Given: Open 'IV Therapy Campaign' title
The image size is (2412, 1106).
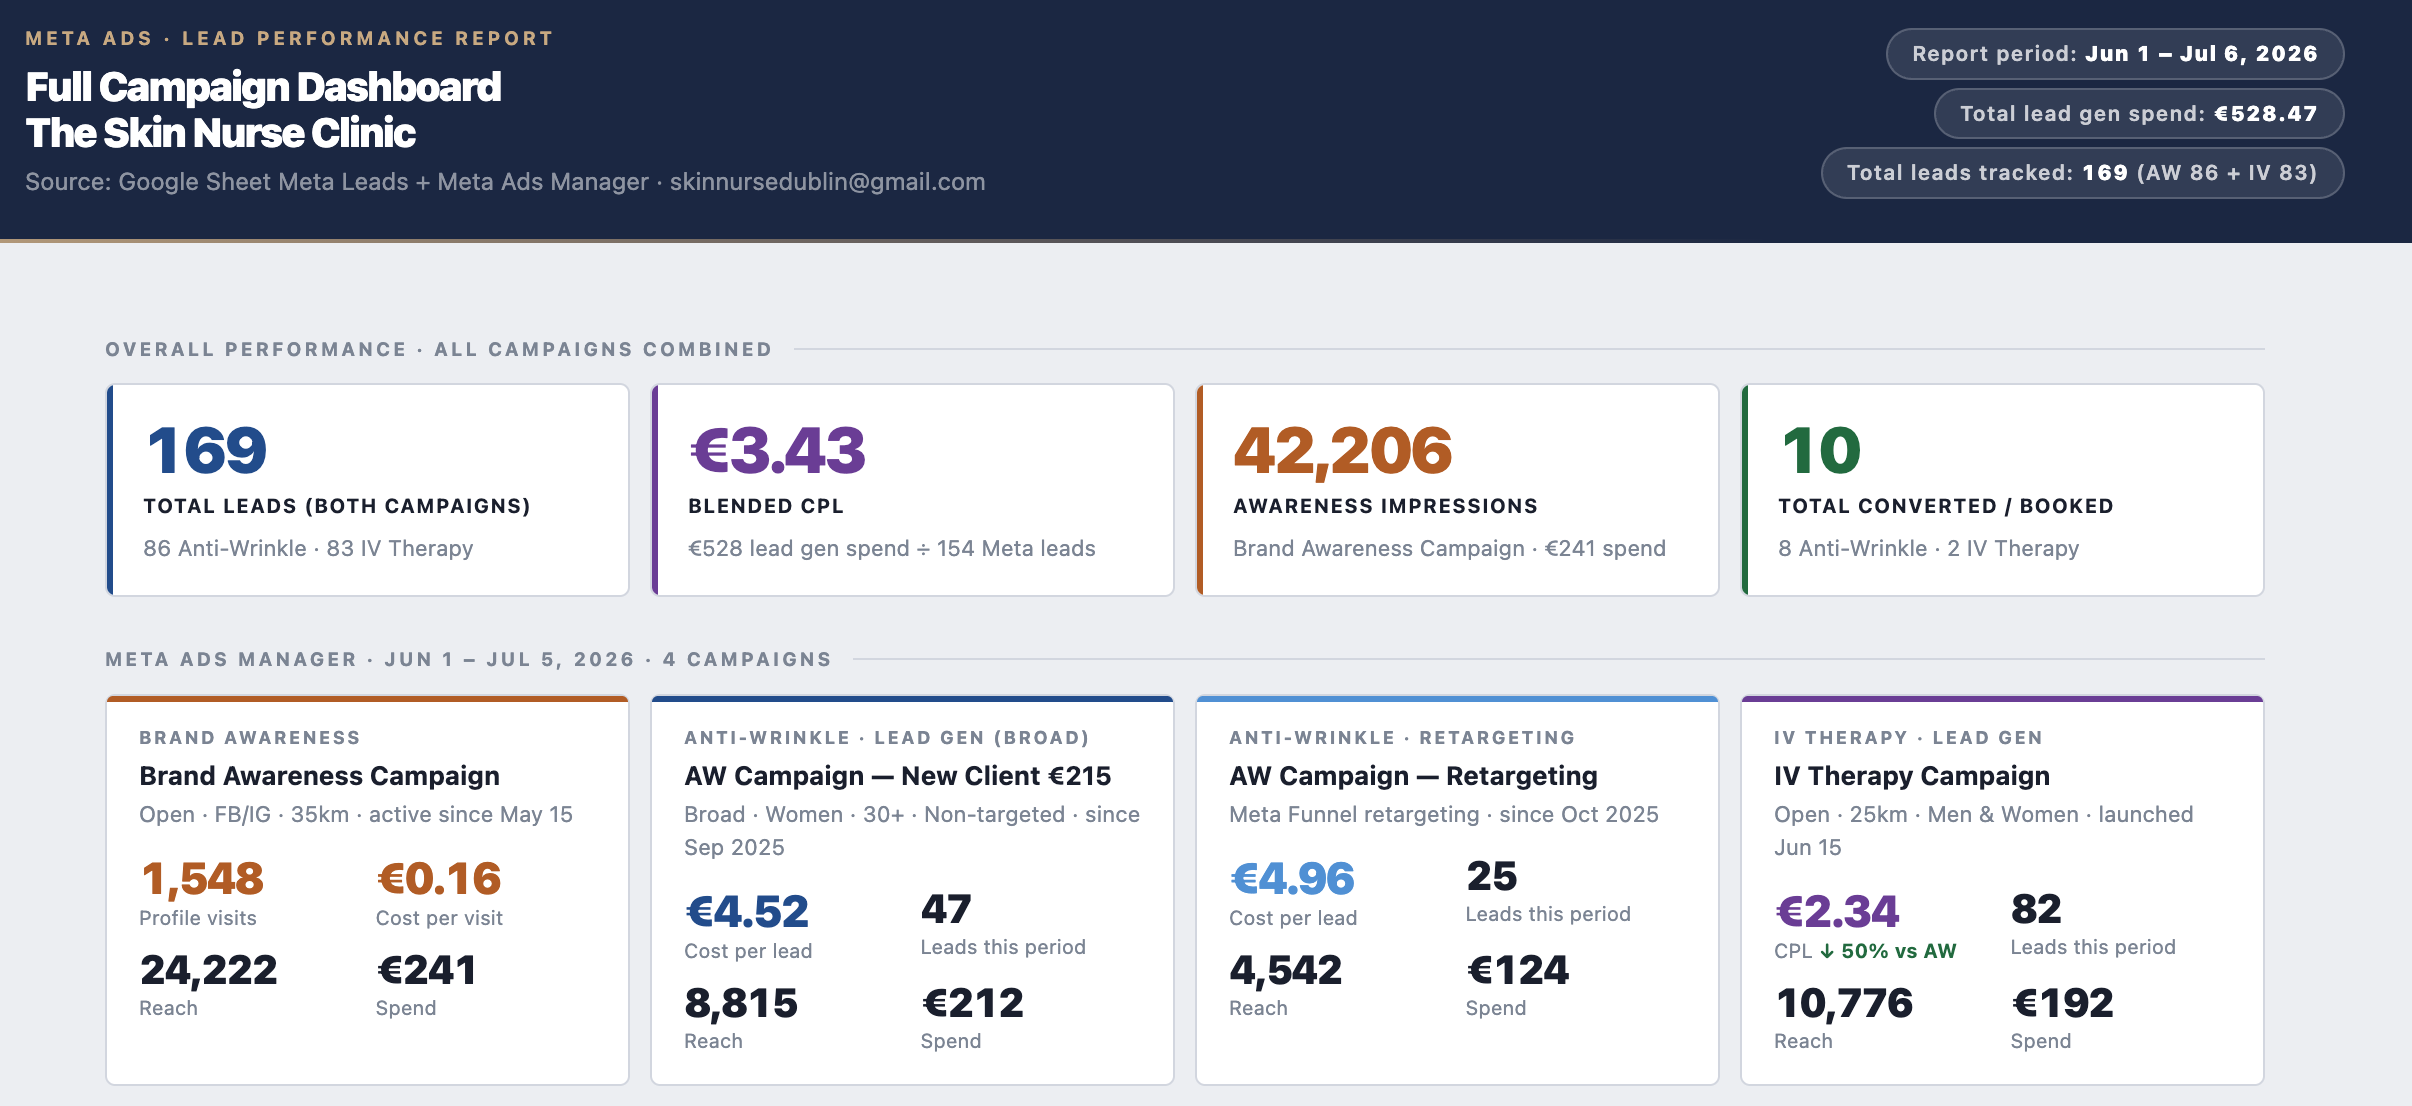Looking at the screenshot, I should pyautogui.click(x=1912, y=776).
